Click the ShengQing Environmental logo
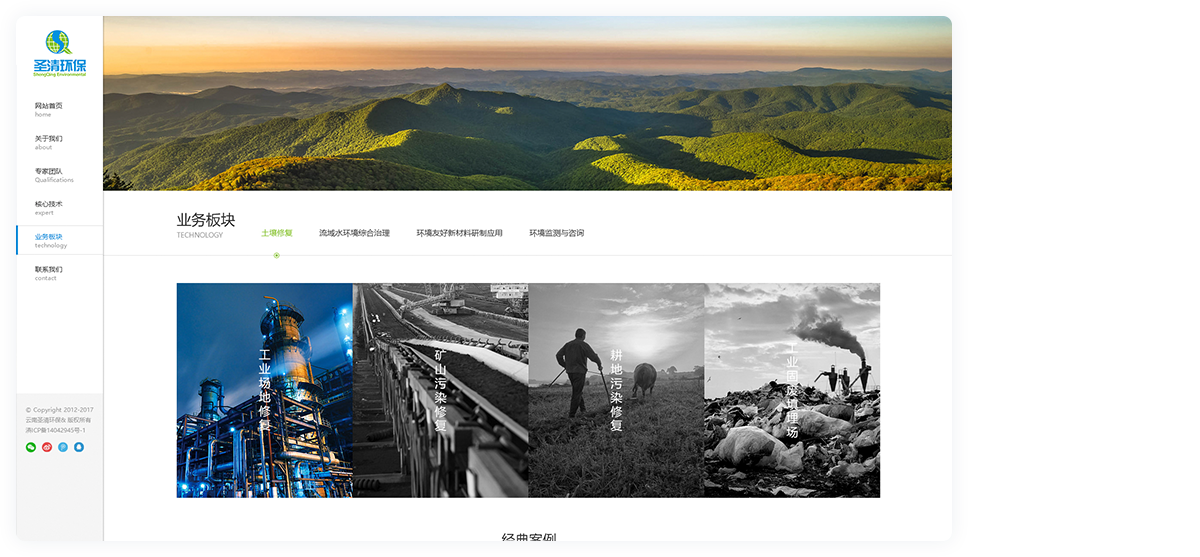 (x=60, y=54)
